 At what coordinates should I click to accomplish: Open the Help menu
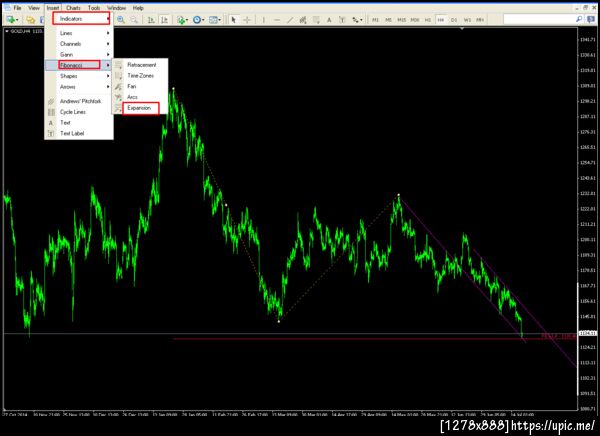pos(138,8)
